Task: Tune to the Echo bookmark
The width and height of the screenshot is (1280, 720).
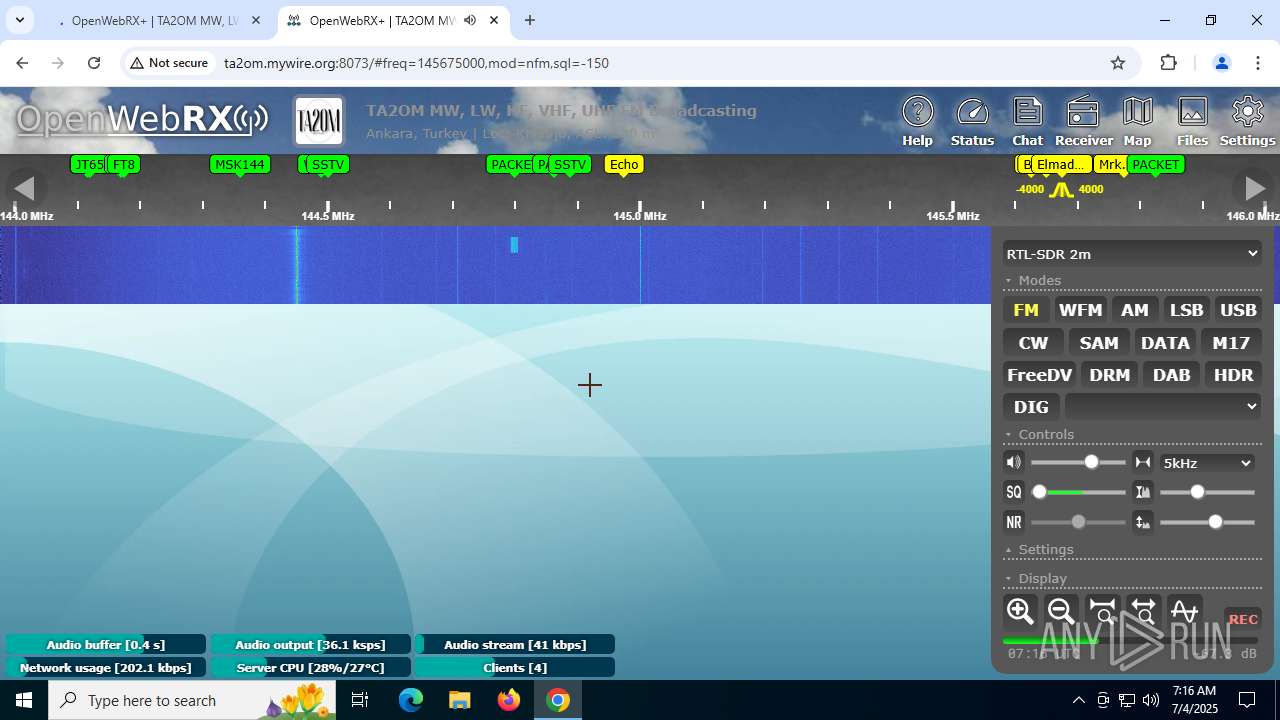Action: tap(624, 165)
